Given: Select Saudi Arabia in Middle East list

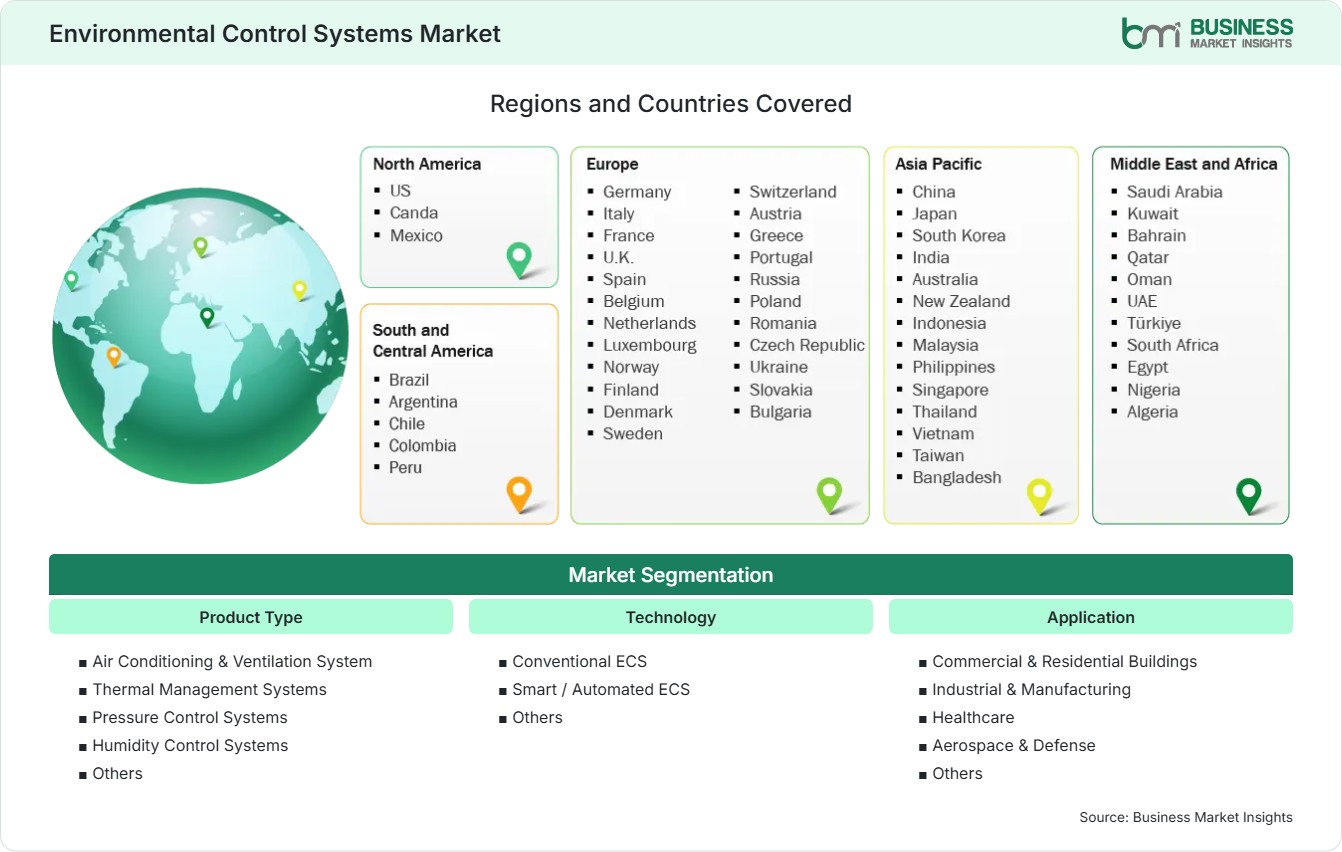Looking at the screenshot, I should 1175,191.
